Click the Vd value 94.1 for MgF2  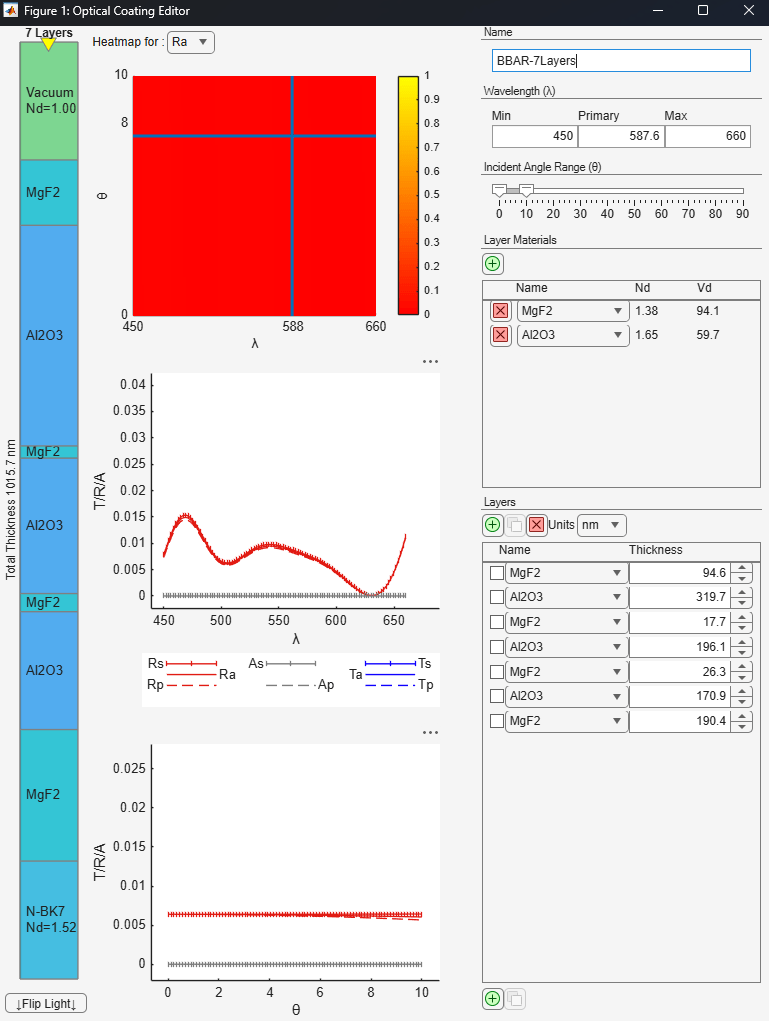click(708, 311)
